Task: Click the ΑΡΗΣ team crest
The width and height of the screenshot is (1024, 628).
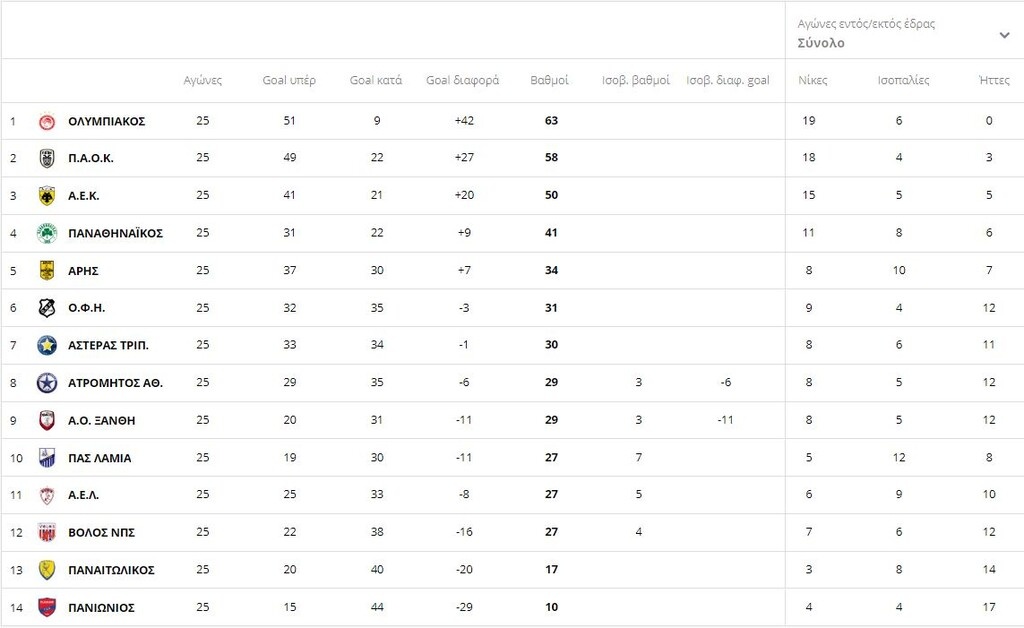Action: 47,270
